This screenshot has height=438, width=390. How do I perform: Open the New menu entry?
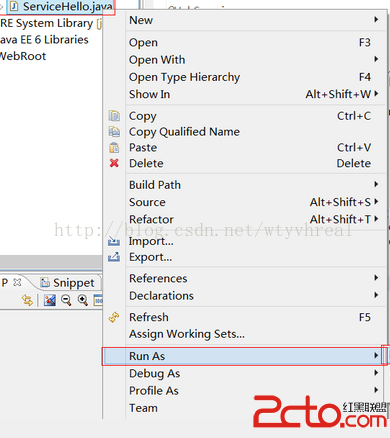click(244, 20)
